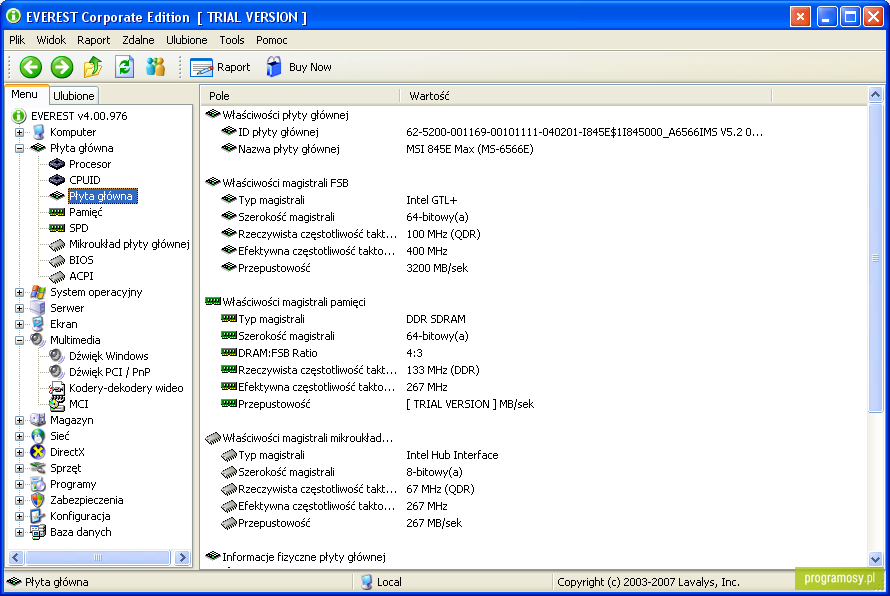Select the Sieć network icon
This screenshot has height=596, width=890.
38,436
